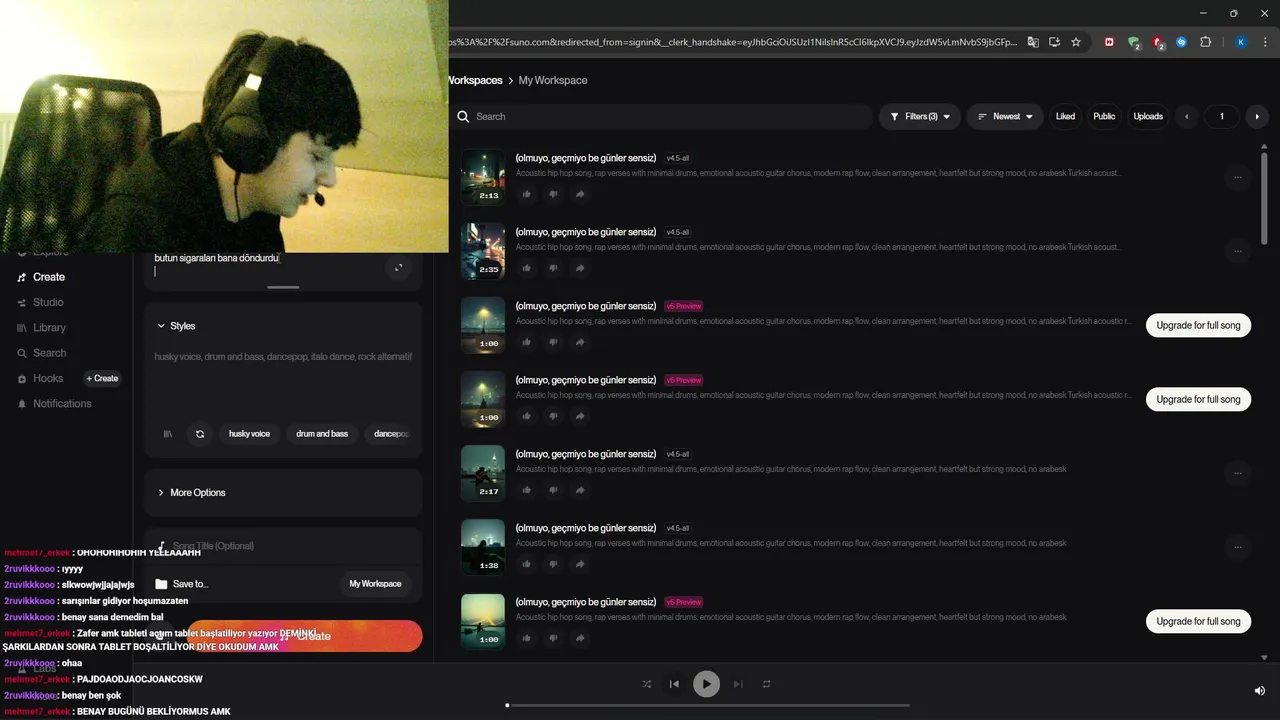Open more options for the 2:17 song
1280x720 pixels.
1238,473
